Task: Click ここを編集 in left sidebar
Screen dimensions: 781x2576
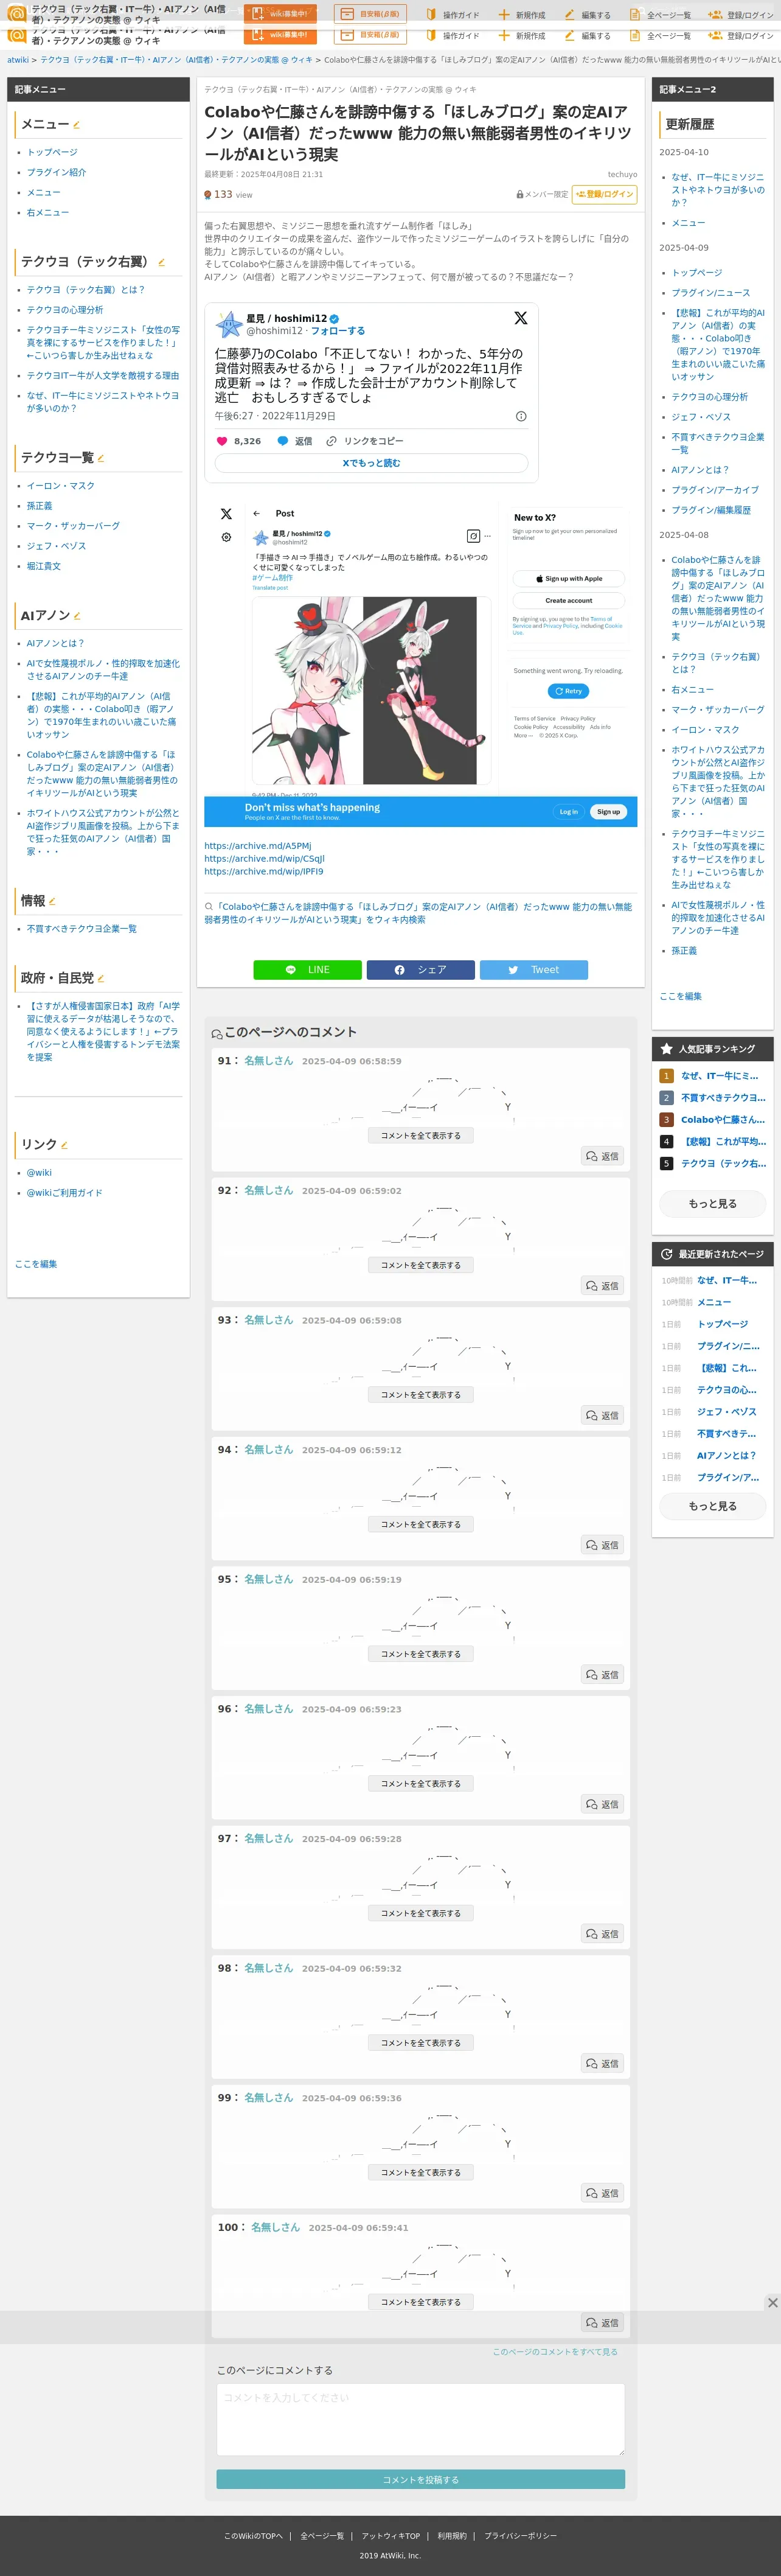Action: click(36, 1265)
